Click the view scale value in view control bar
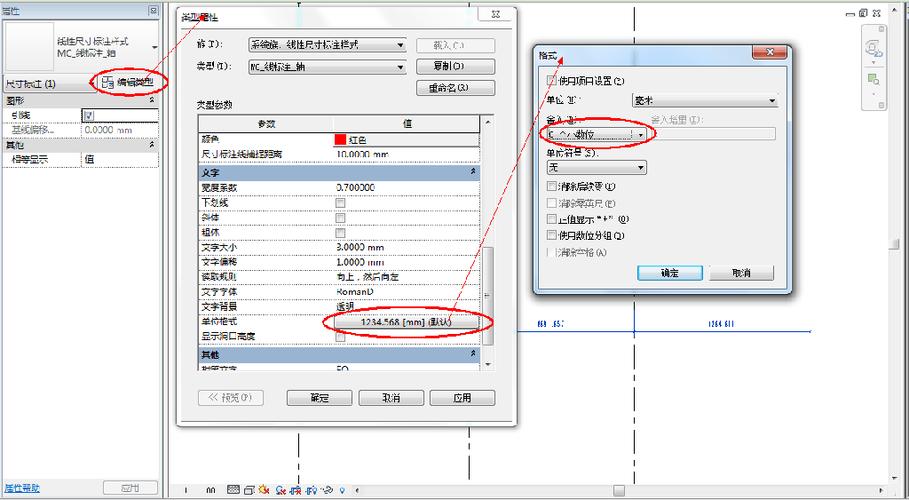This screenshot has height=500, width=909. point(198,491)
